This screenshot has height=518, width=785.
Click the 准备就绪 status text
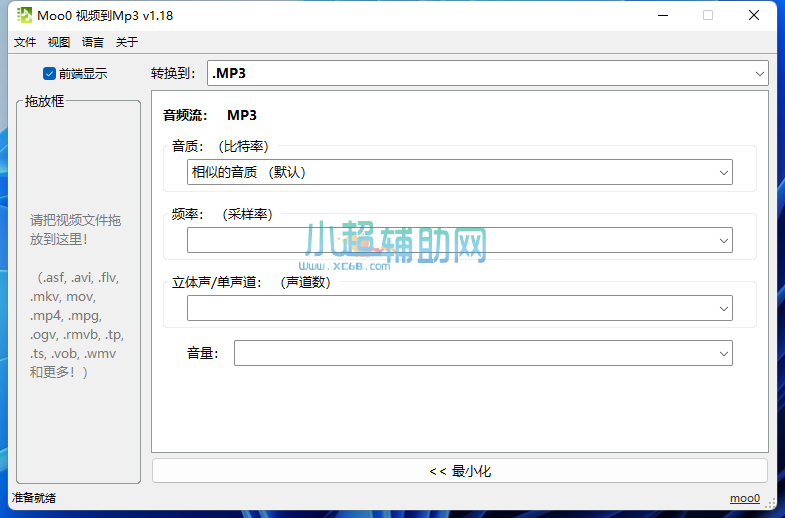[x=34, y=498]
